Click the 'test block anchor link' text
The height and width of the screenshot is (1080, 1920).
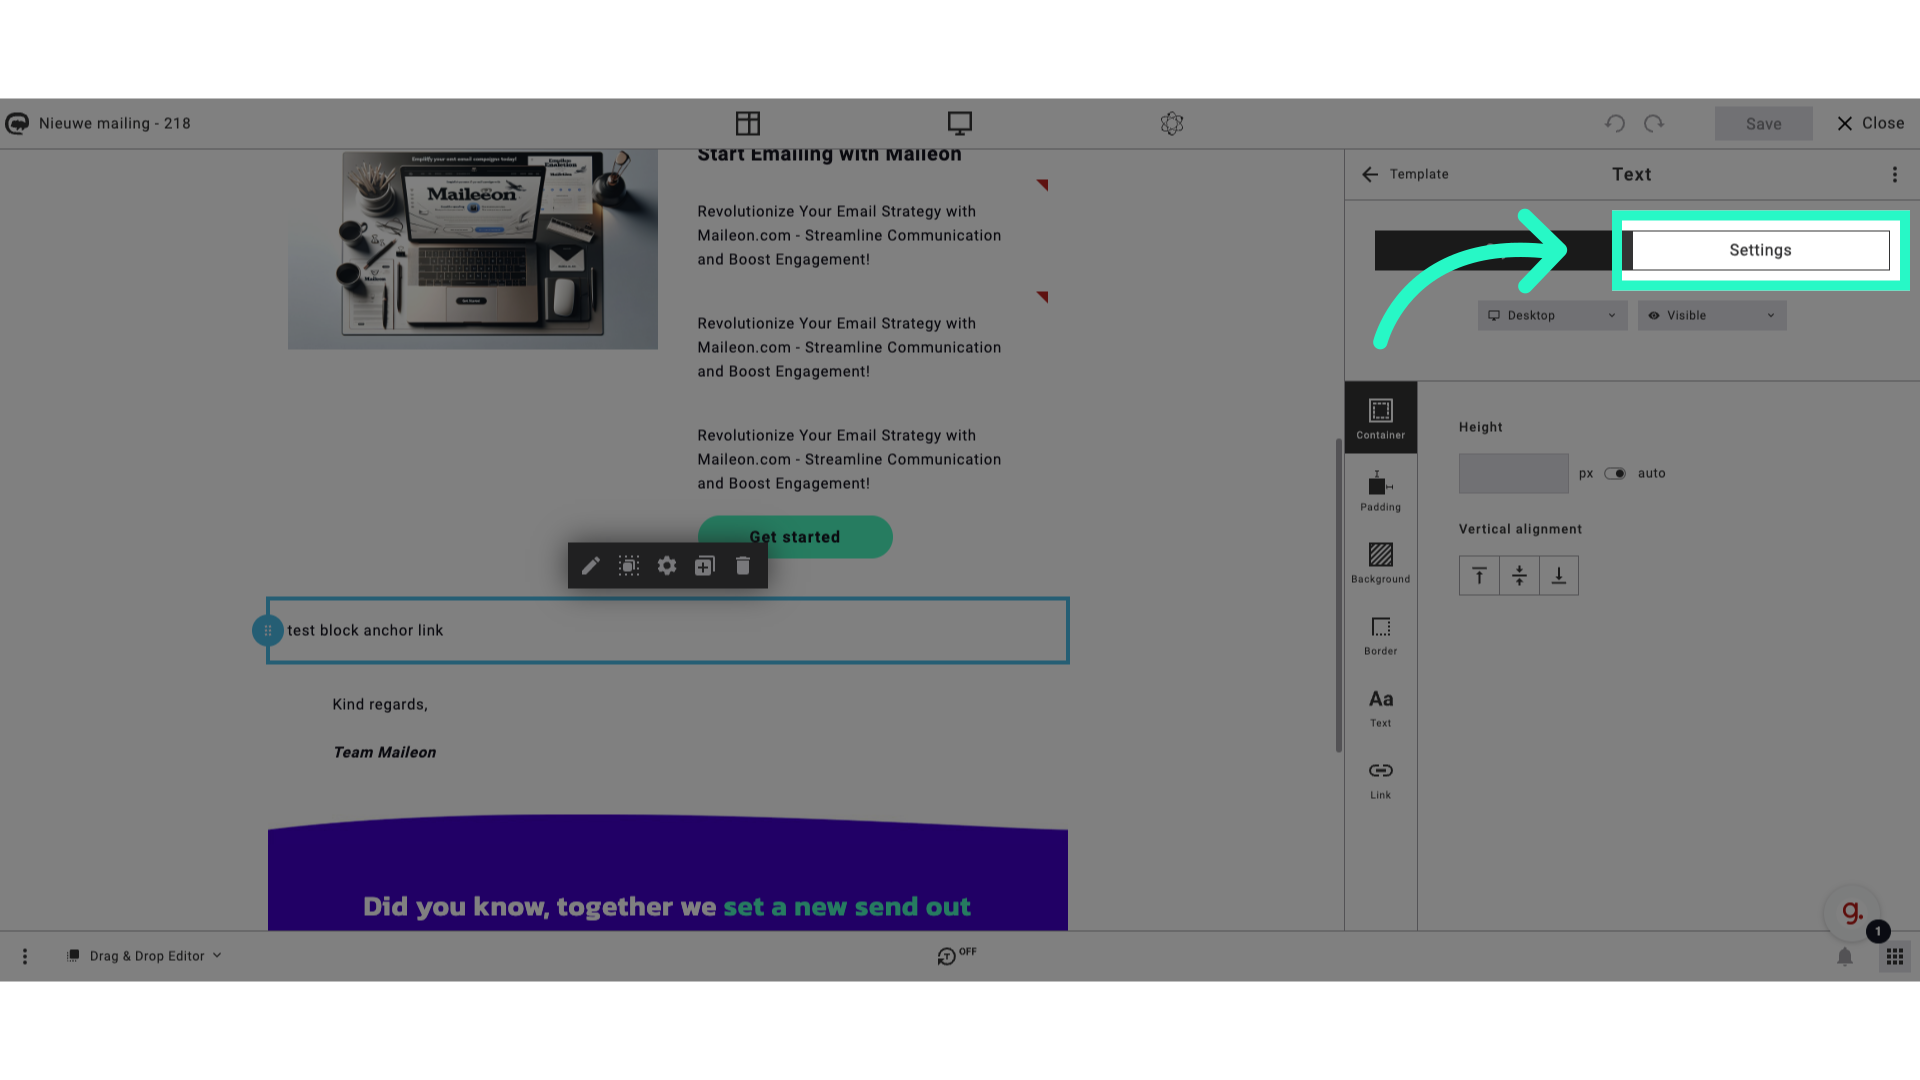365,631
